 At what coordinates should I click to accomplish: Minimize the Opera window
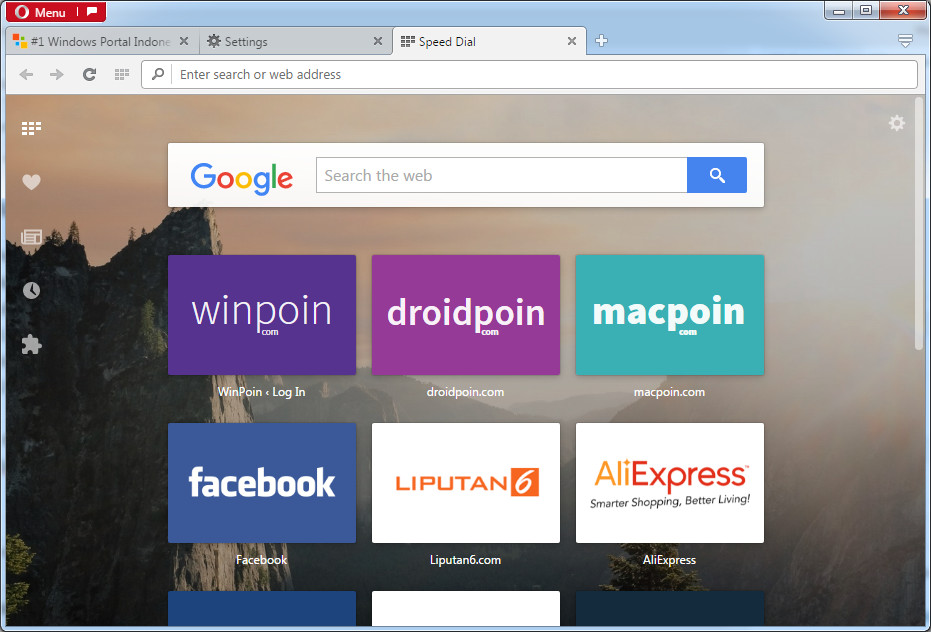click(838, 10)
